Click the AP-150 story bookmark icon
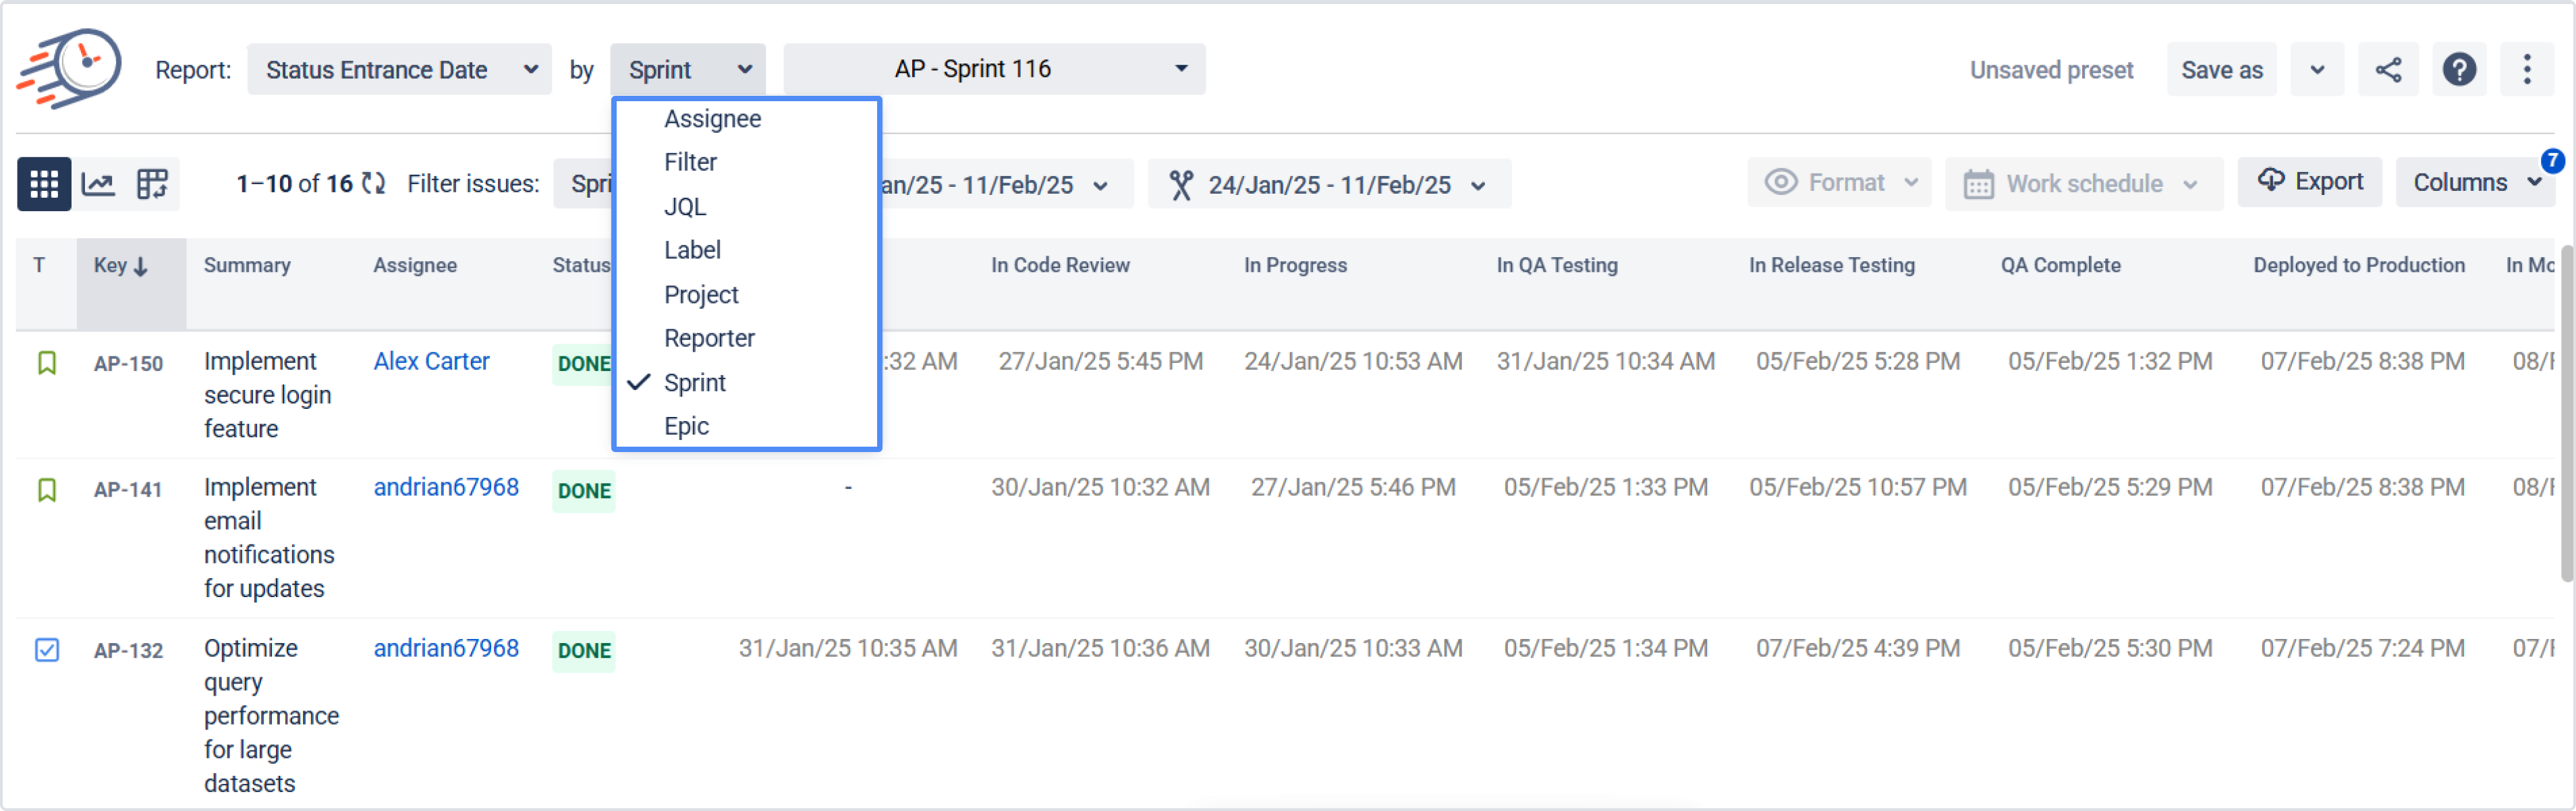 pos(47,363)
